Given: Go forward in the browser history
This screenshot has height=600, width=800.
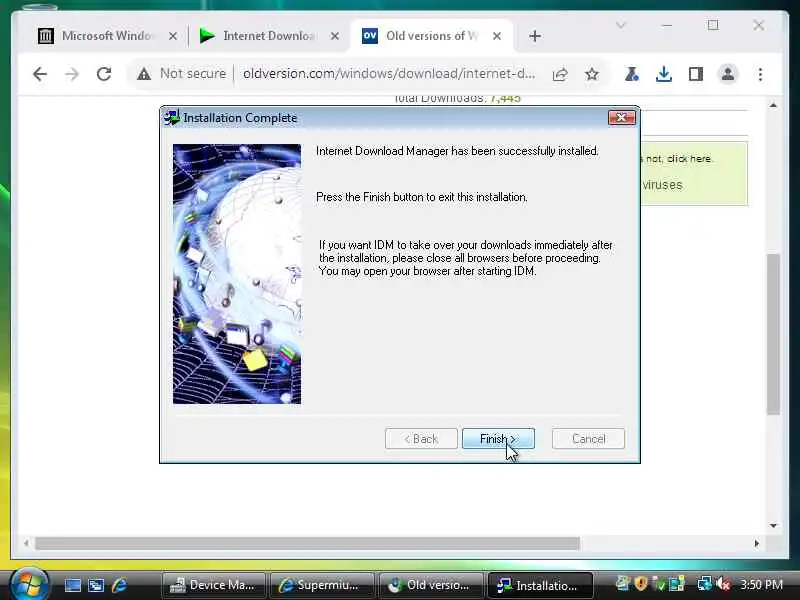Looking at the screenshot, I should pyautogui.click(x=72, y=74).
